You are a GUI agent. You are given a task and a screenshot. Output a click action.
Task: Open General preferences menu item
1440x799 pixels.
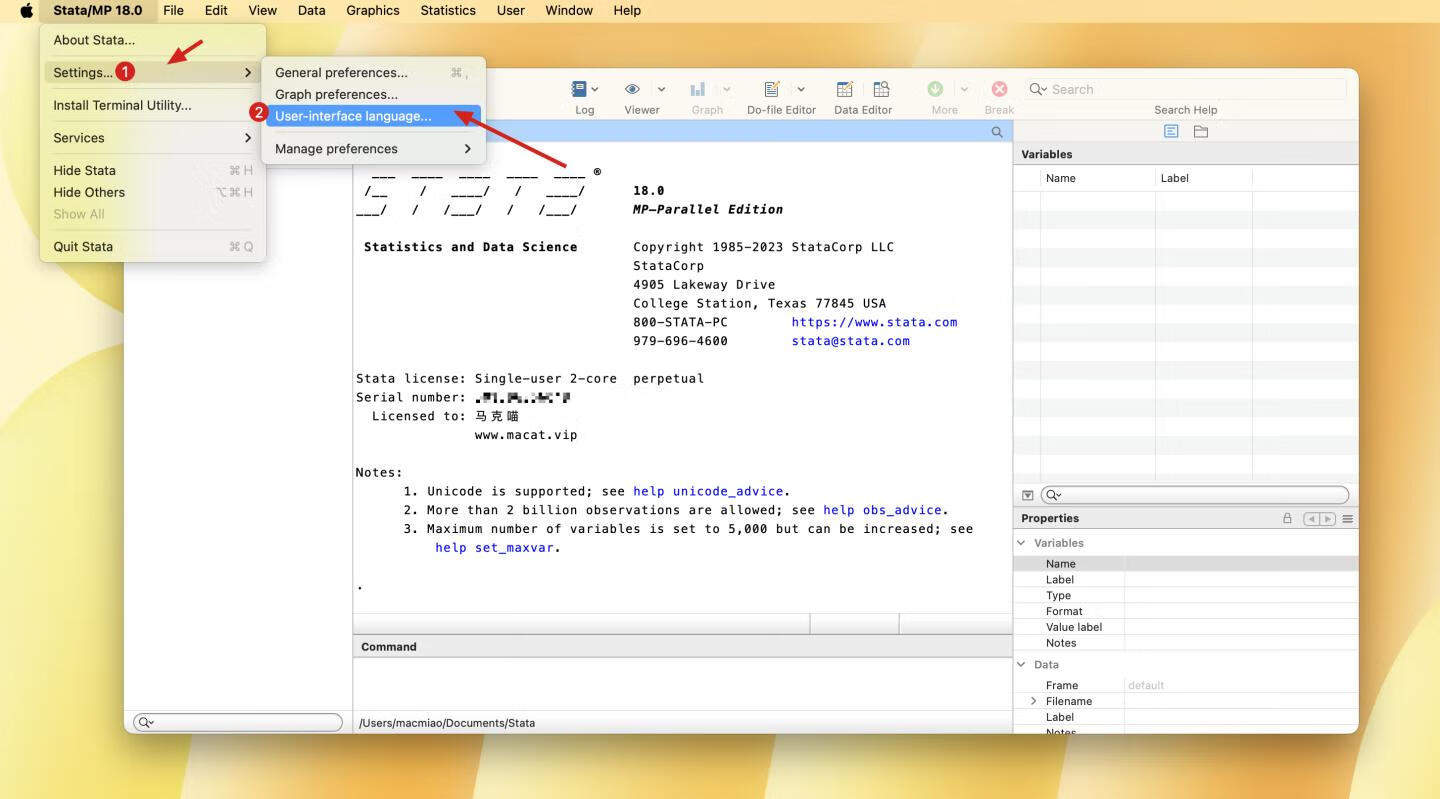373,72
